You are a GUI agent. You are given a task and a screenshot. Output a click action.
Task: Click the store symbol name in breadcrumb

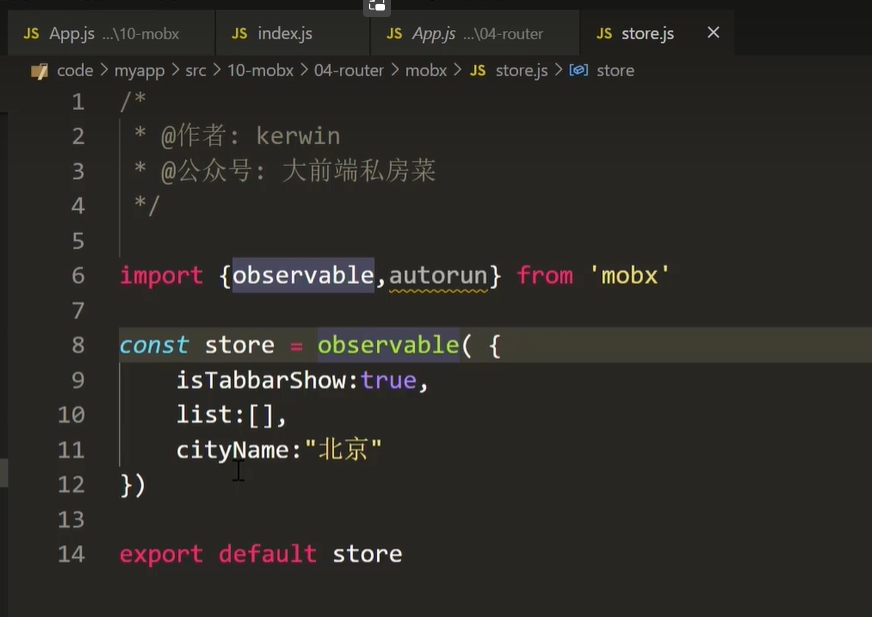pos(615,71)
